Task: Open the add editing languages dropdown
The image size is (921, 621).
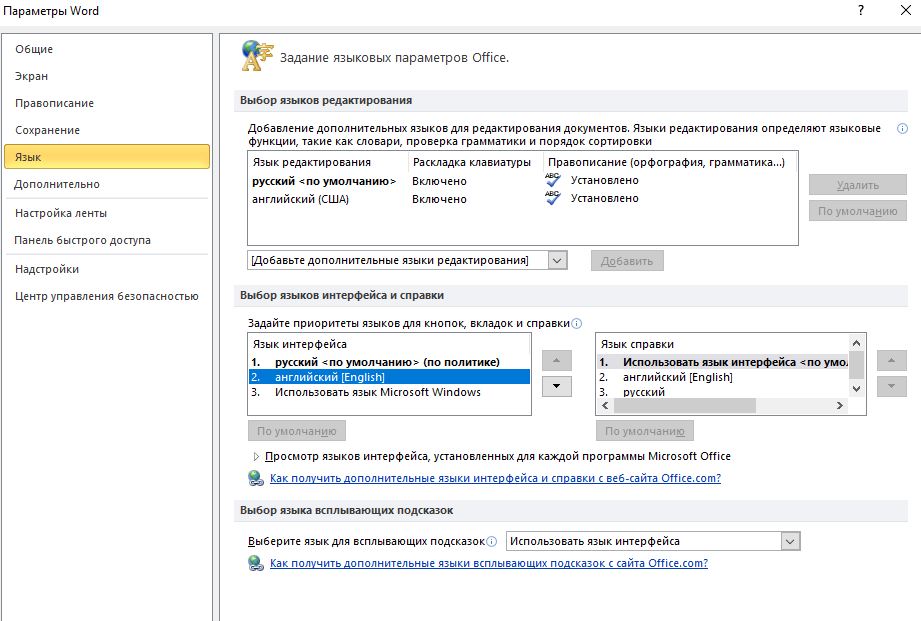Action: (x=557, y=260)
